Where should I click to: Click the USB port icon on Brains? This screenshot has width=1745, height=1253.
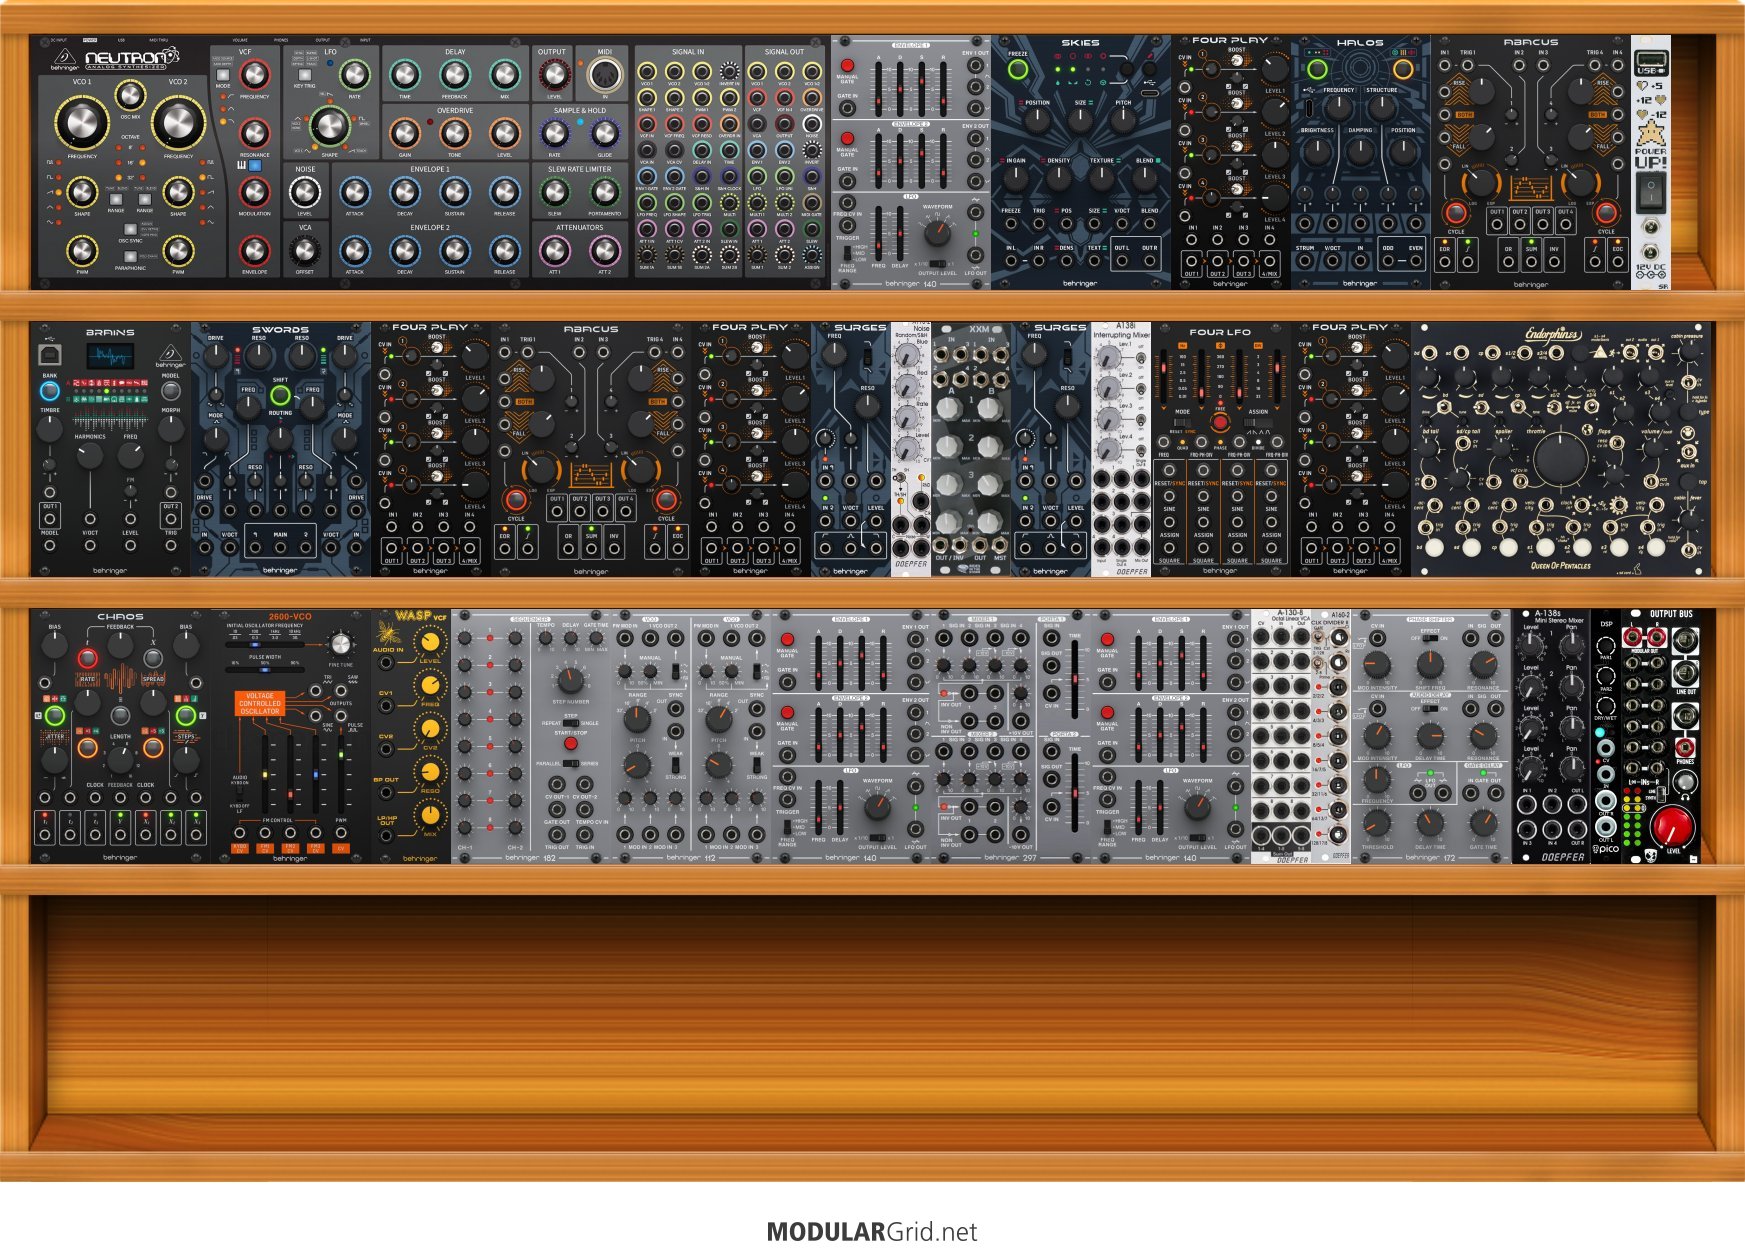click(x=48, y=354)
